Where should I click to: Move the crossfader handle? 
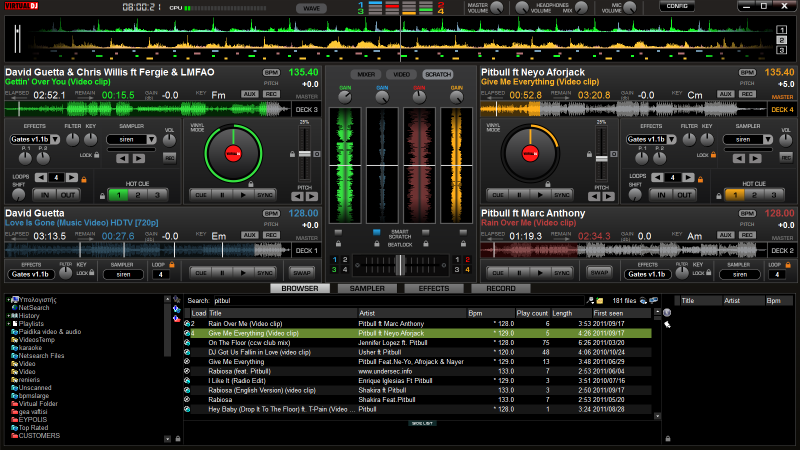pos(401,265)
